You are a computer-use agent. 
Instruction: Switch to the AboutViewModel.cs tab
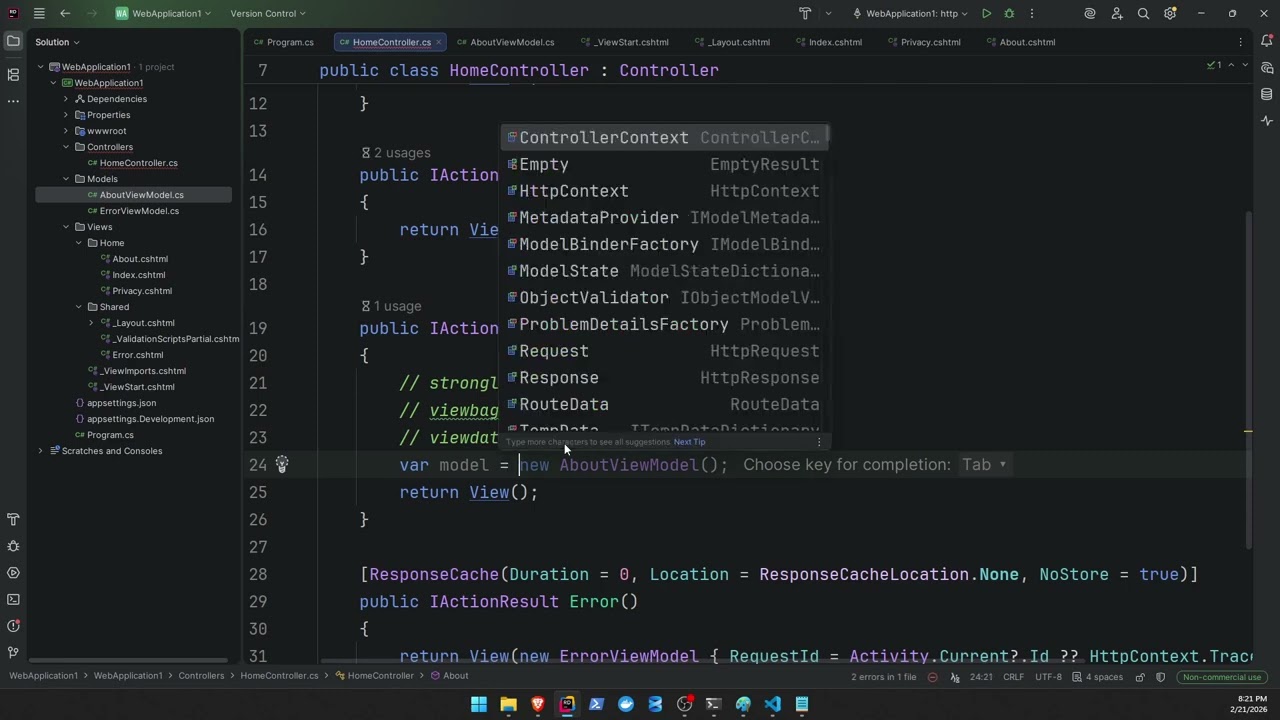pos(505,42)
